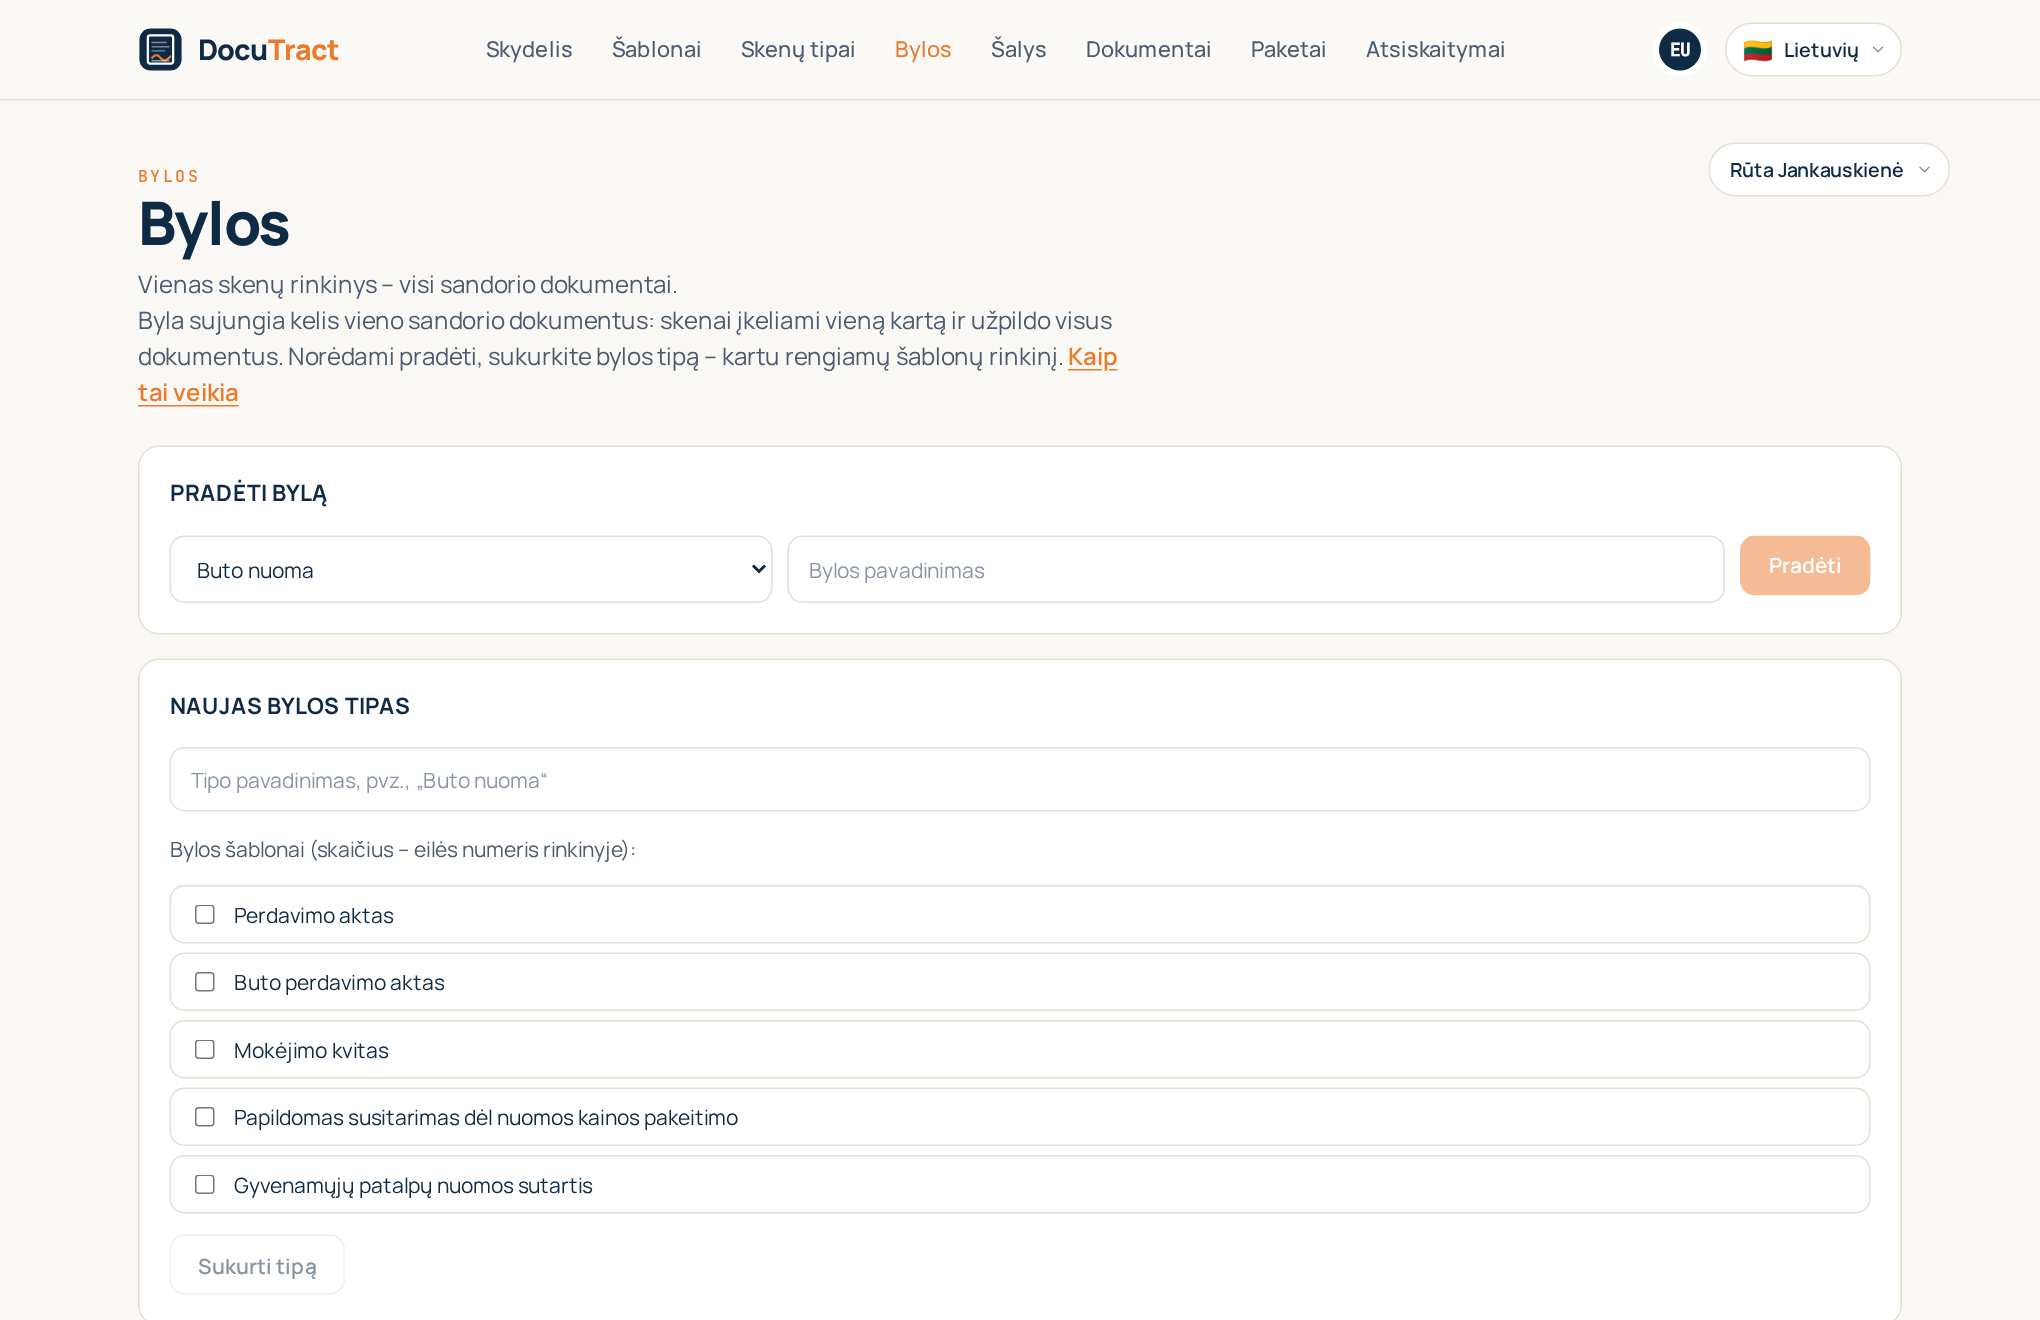Go to Paketai

click(x=1288, y=49)
